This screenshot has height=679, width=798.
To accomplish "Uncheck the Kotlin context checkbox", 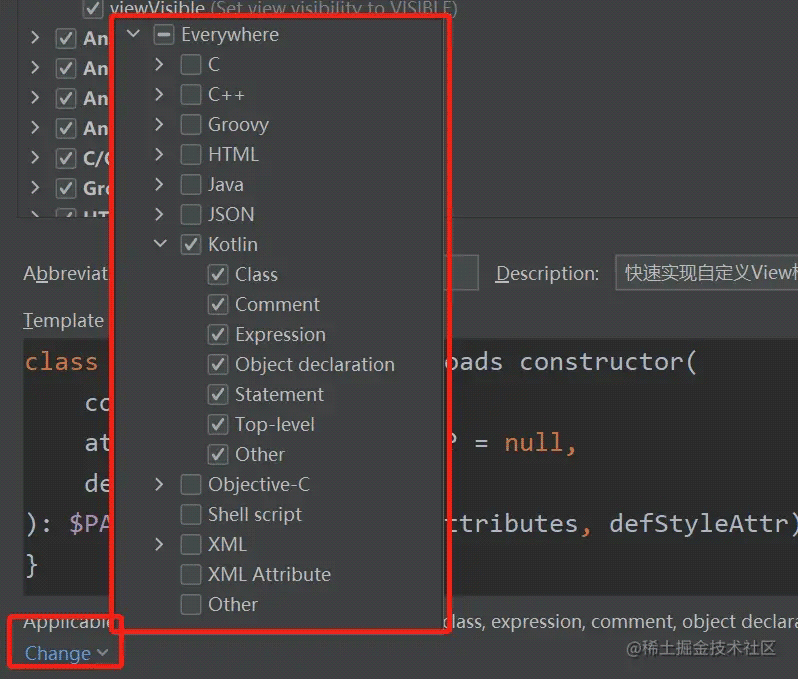I will click(x=190, y=244).
